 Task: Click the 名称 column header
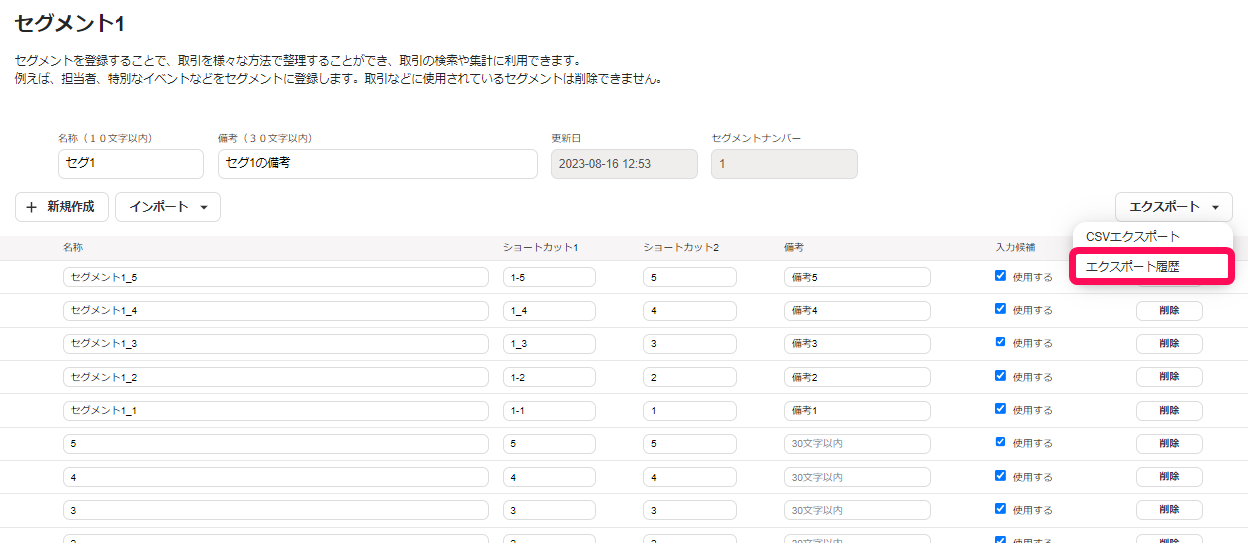pyautogui.click(x=73, y=247)
